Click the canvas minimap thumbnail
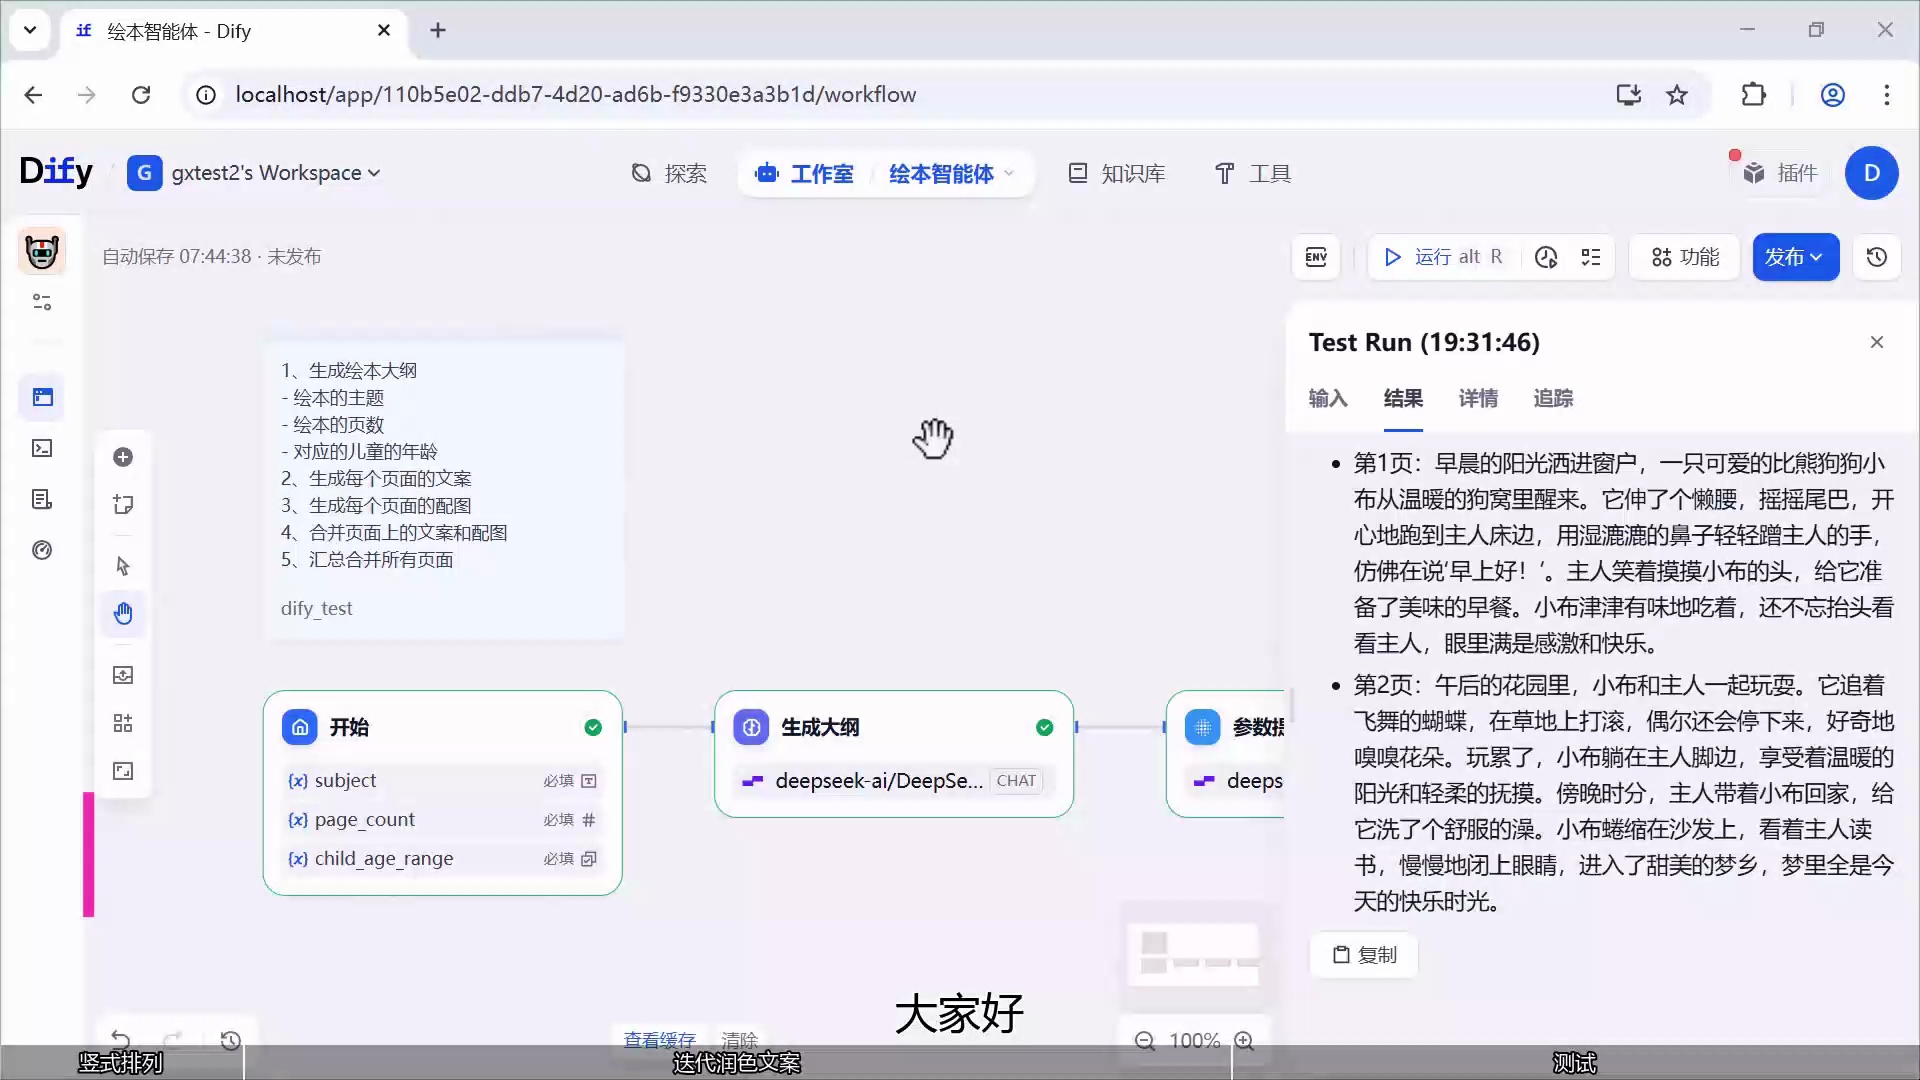The height and width of the screenshot is (1080, 1920). coord(1193,954)
